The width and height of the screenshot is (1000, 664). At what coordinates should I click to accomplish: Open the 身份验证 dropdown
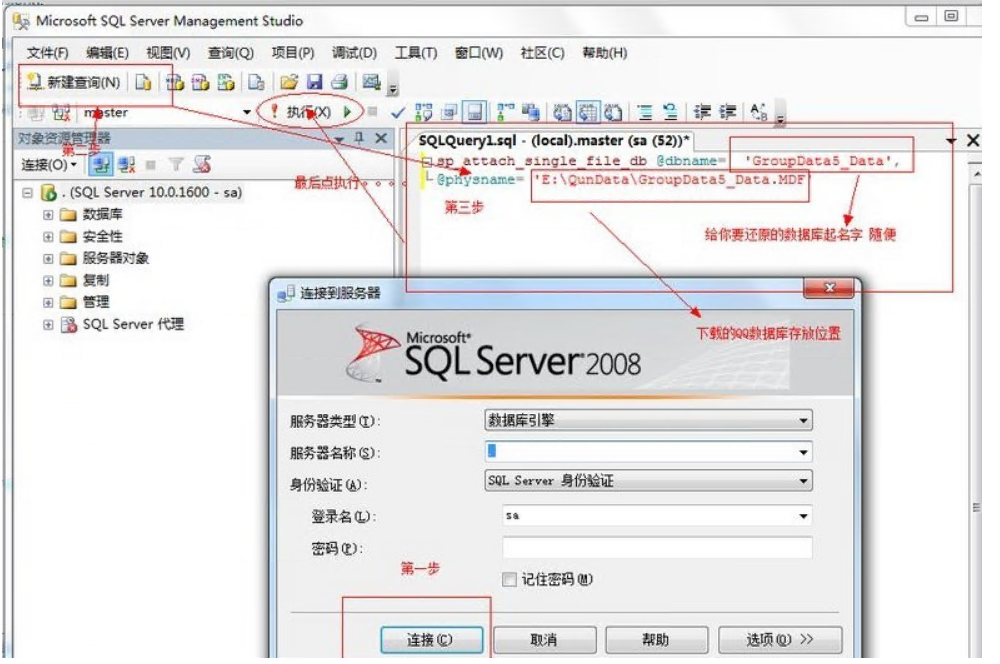pos(648,480)
